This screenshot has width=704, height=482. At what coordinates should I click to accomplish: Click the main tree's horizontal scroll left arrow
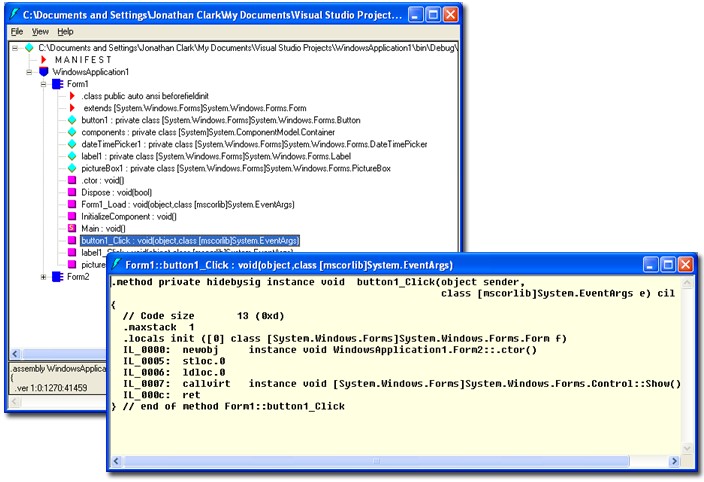point(15,354)
